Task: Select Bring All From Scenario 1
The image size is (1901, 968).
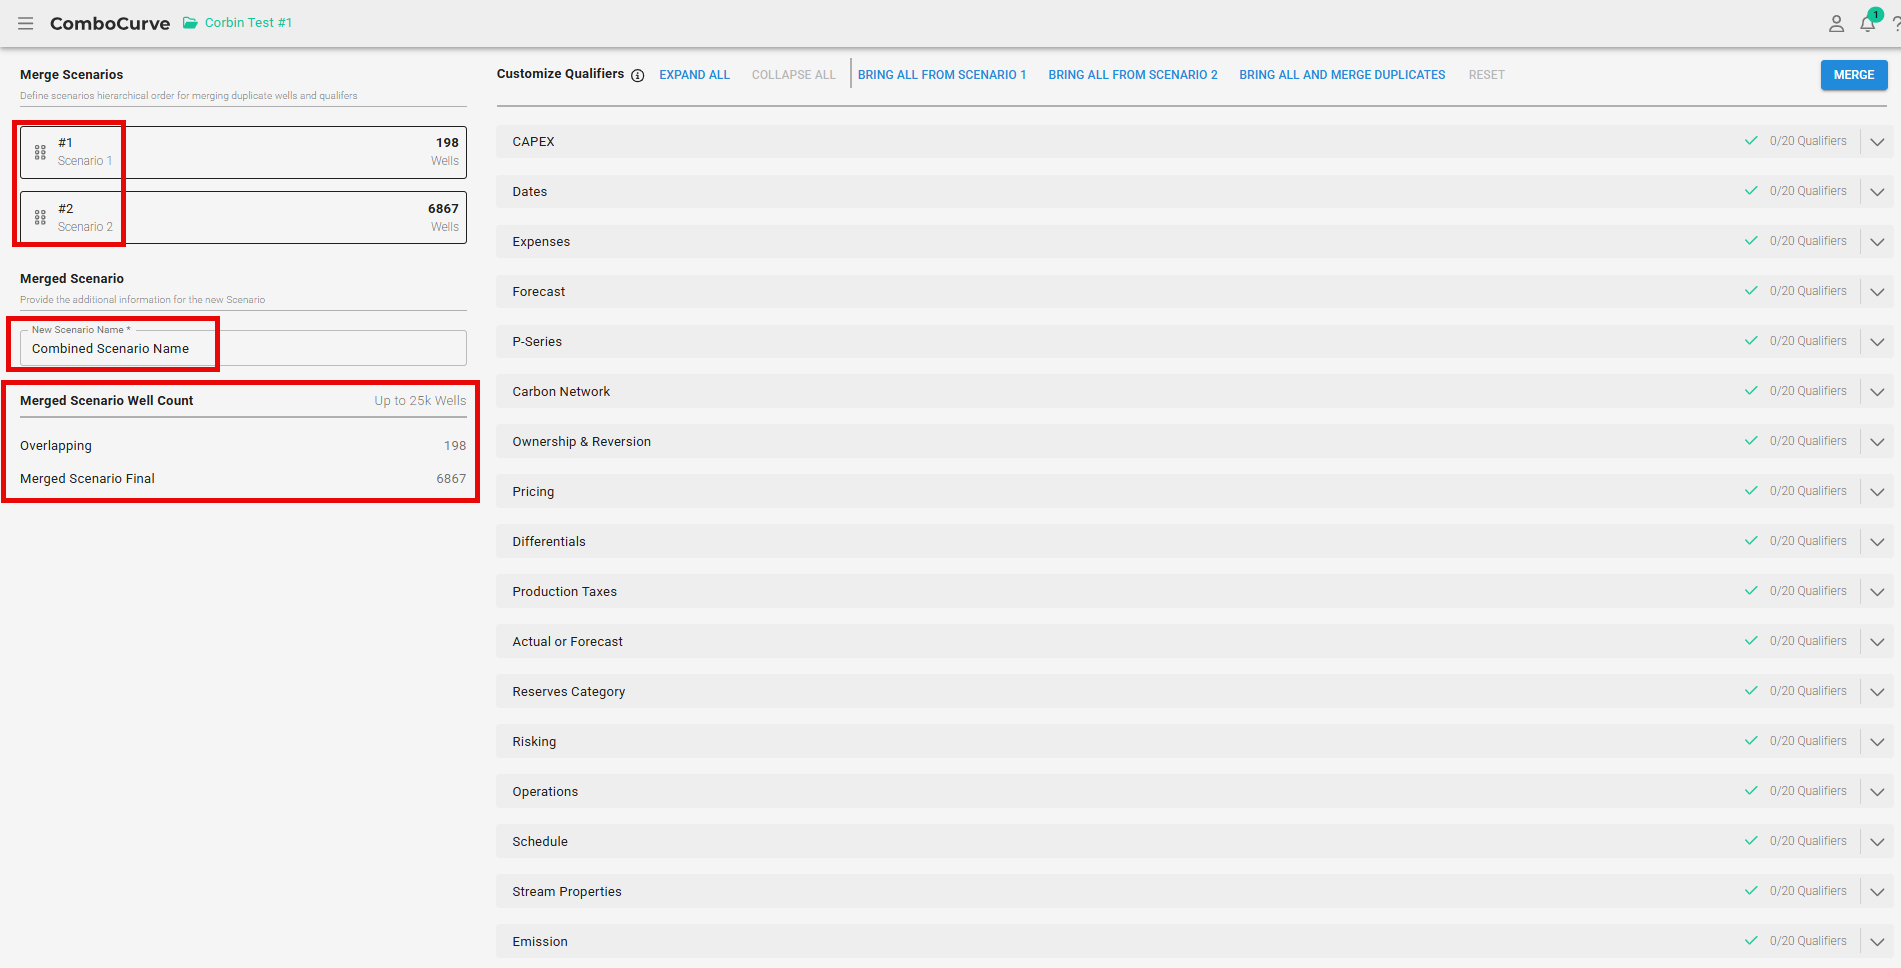Action: 941,75
